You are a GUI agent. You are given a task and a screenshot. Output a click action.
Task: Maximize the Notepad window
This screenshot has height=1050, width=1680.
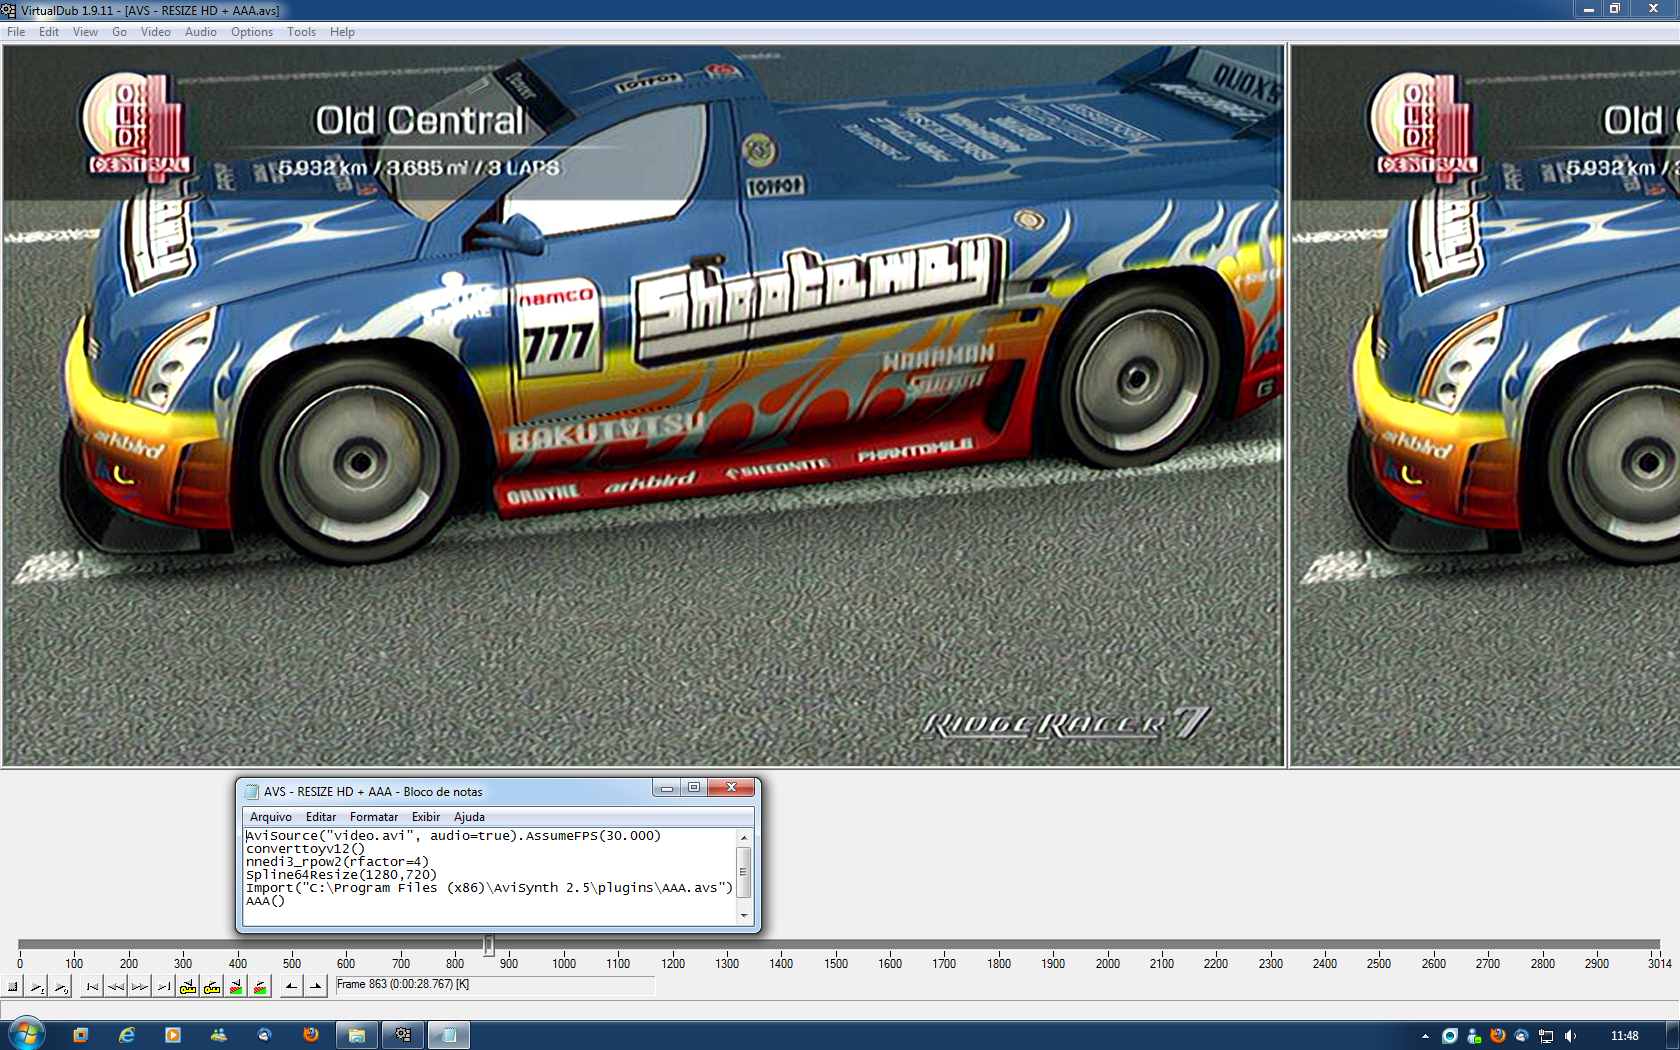[694, 788]
